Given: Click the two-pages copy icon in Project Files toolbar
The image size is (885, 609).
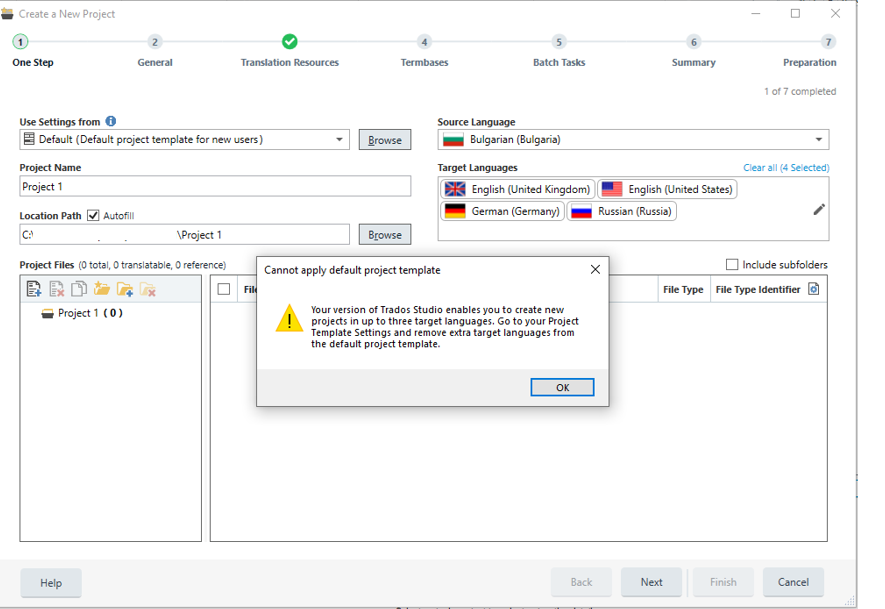Looking at the screenshot, I should 79,289.
